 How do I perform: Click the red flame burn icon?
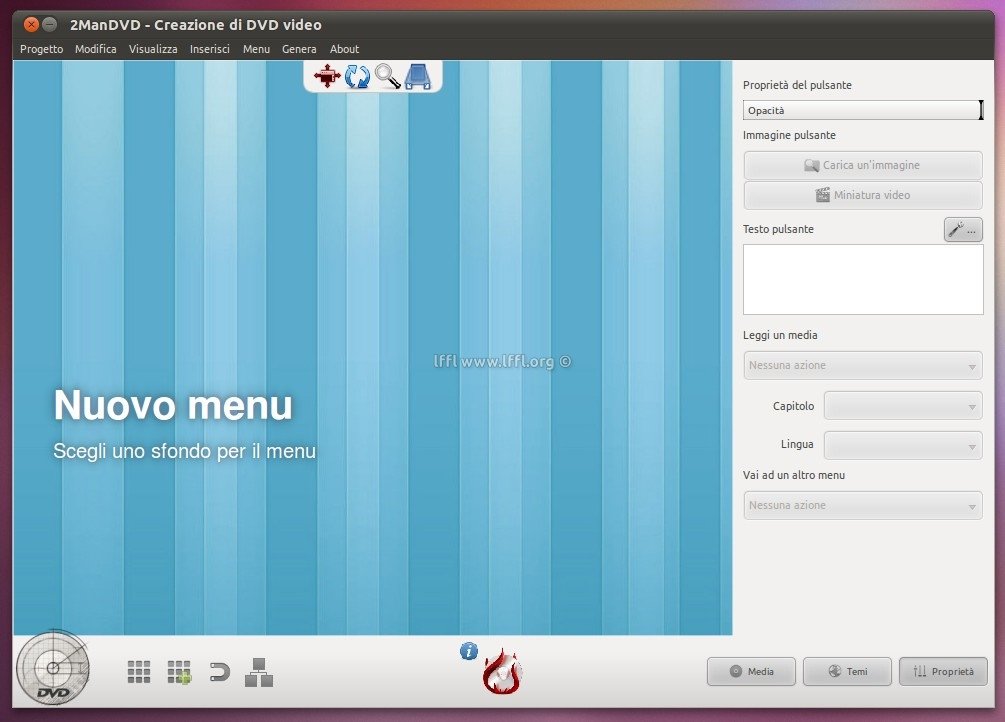tap(501, 674)
